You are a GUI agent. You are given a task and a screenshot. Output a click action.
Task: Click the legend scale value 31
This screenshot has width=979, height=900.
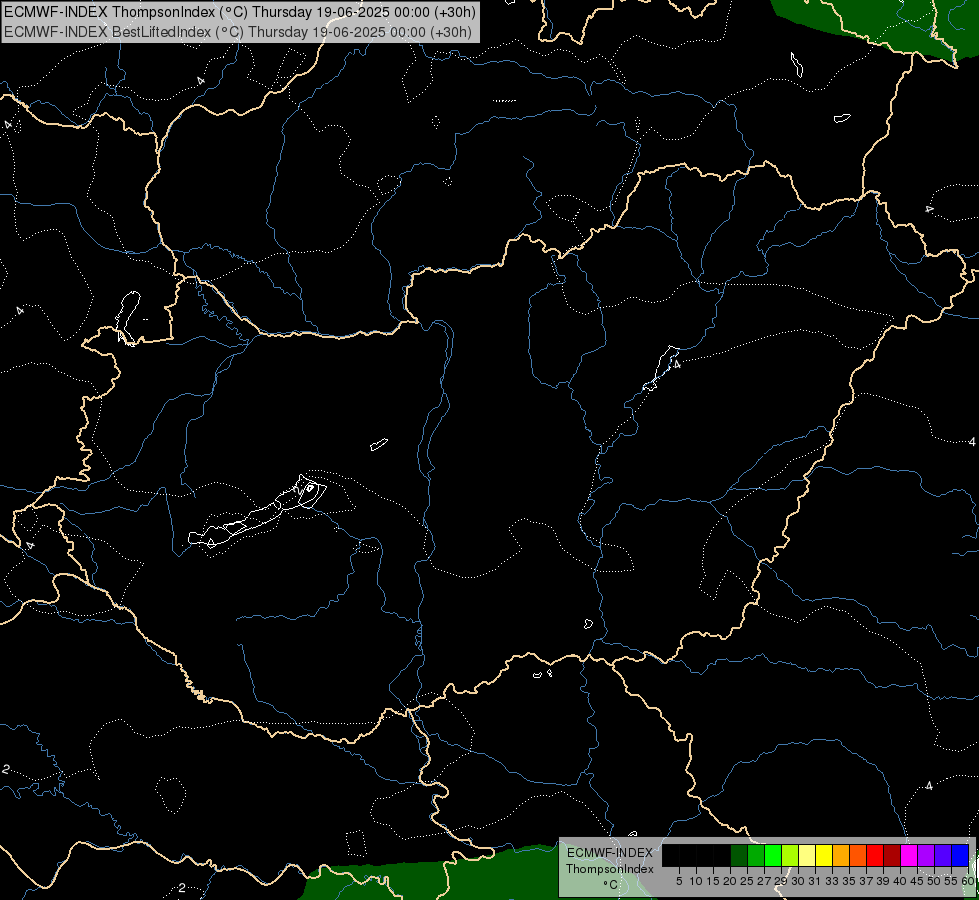click(x=815, y=881)
